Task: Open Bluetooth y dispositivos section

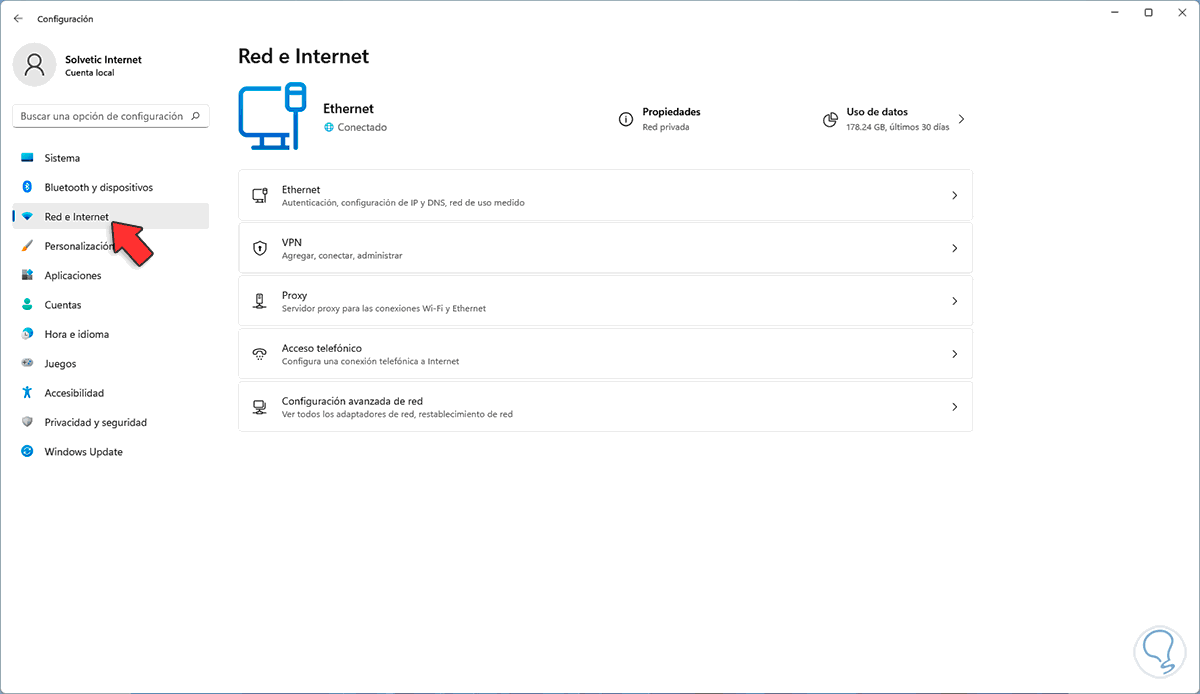Action: (111, 187)
